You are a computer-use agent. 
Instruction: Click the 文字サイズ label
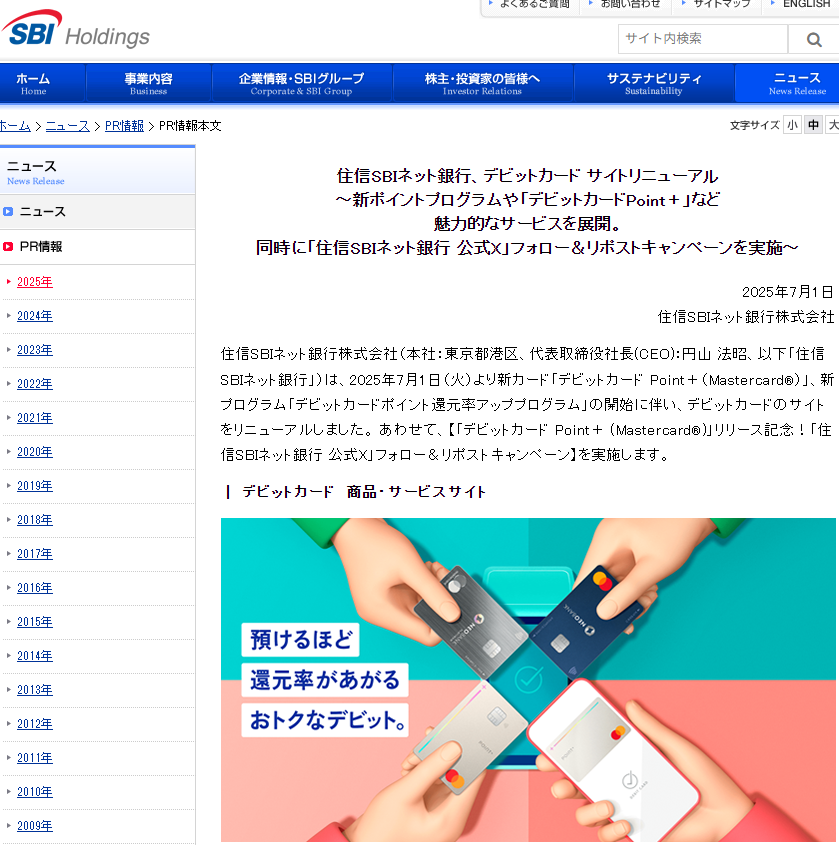754,126
